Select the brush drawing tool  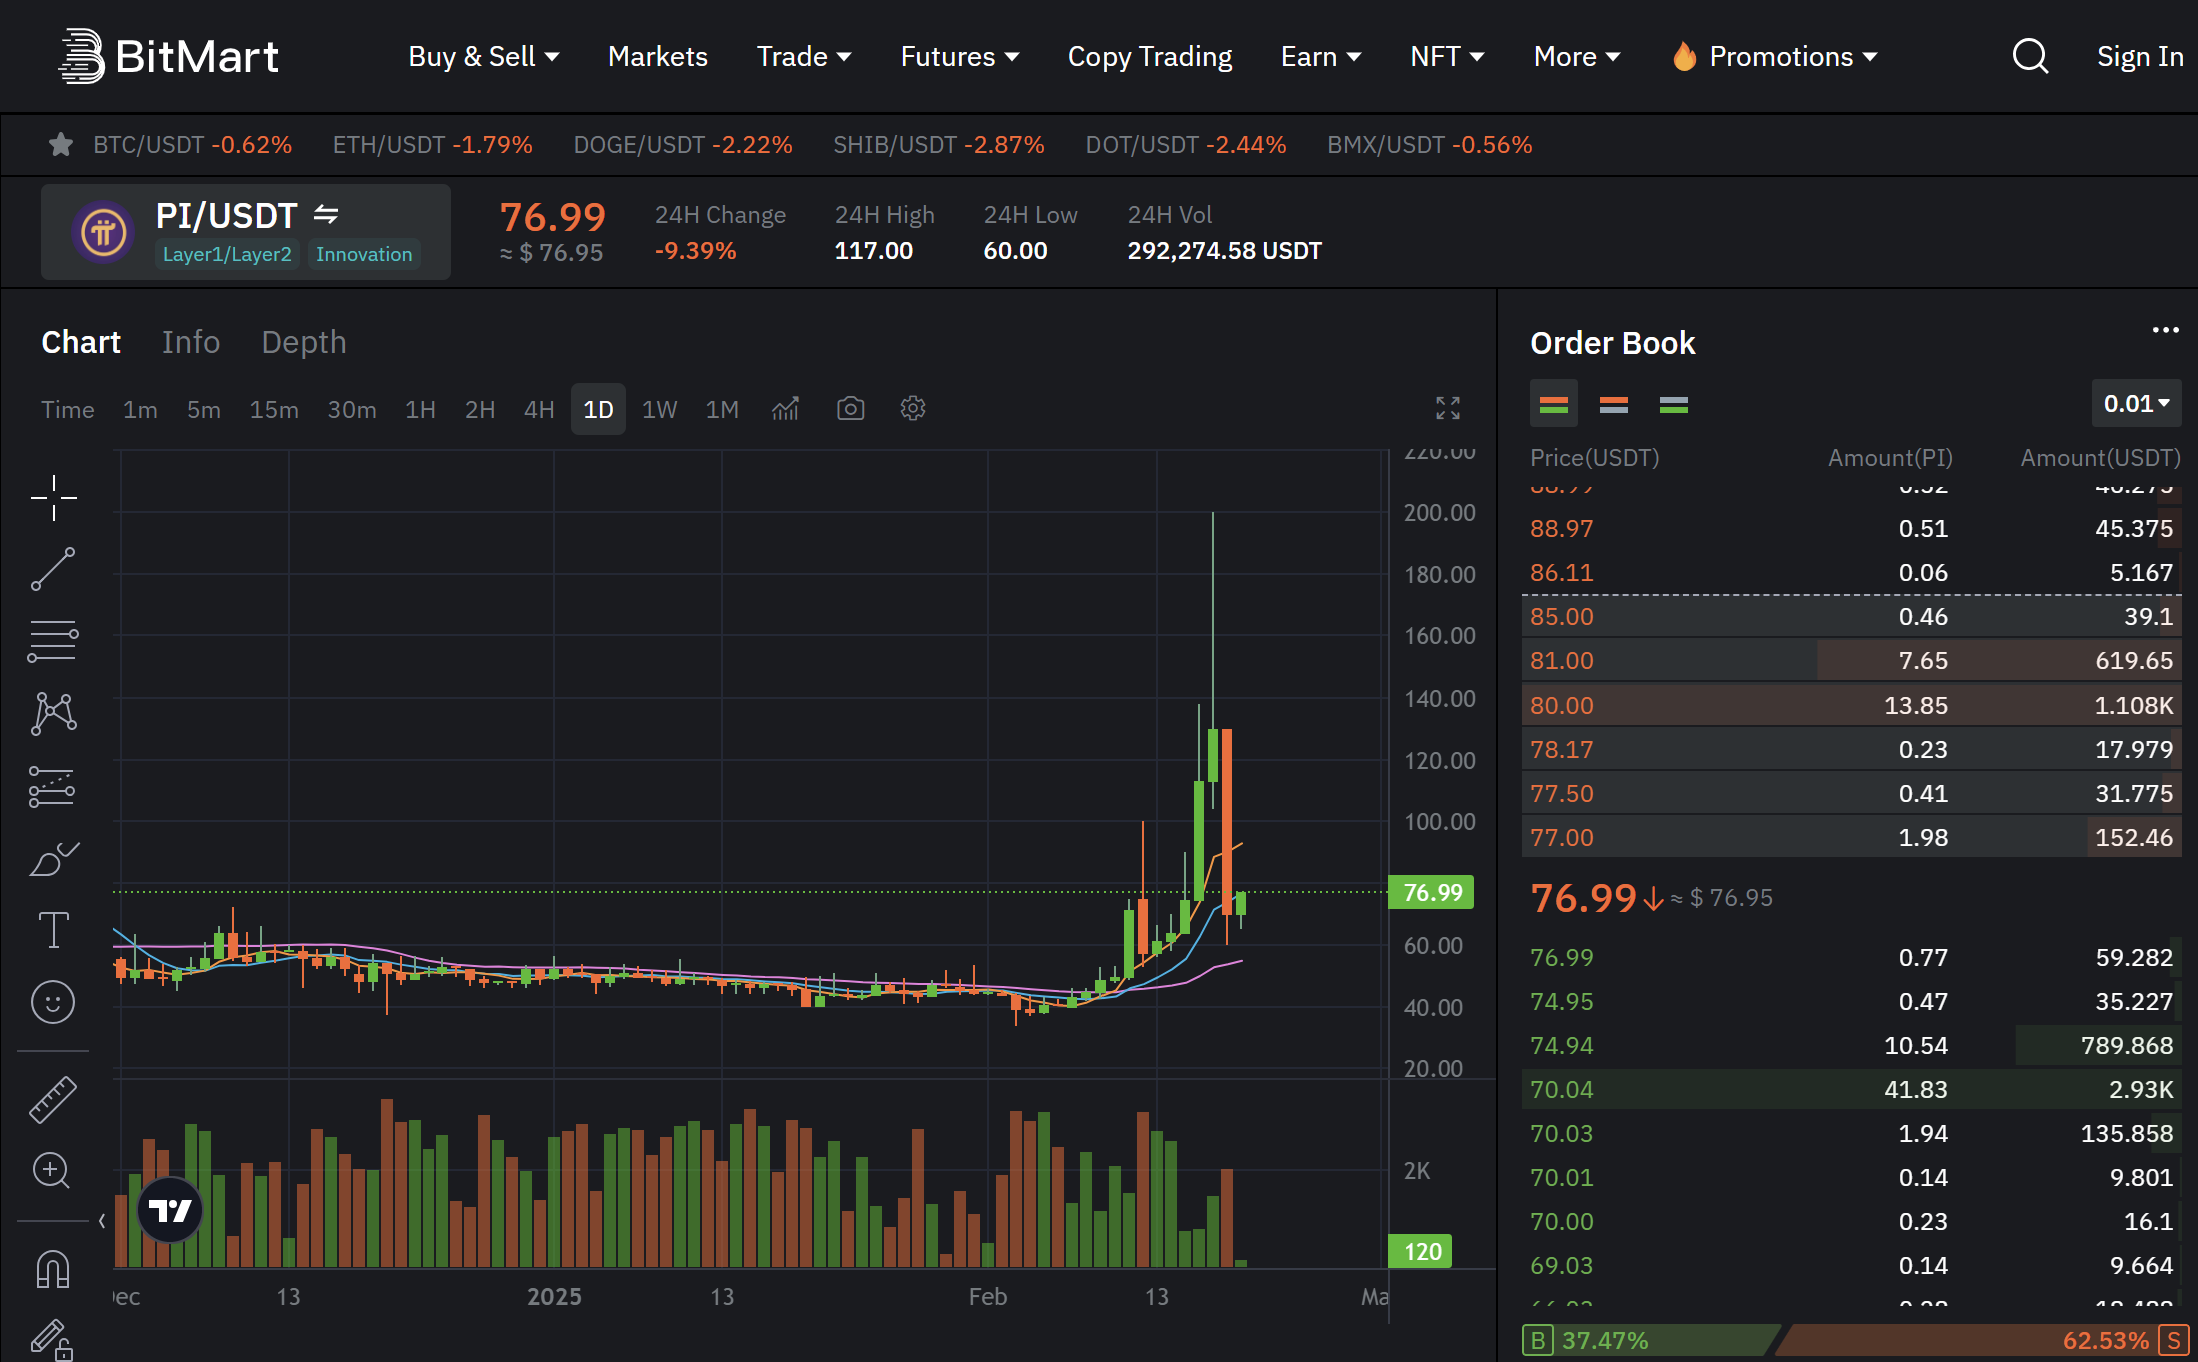tap(53, 859)
